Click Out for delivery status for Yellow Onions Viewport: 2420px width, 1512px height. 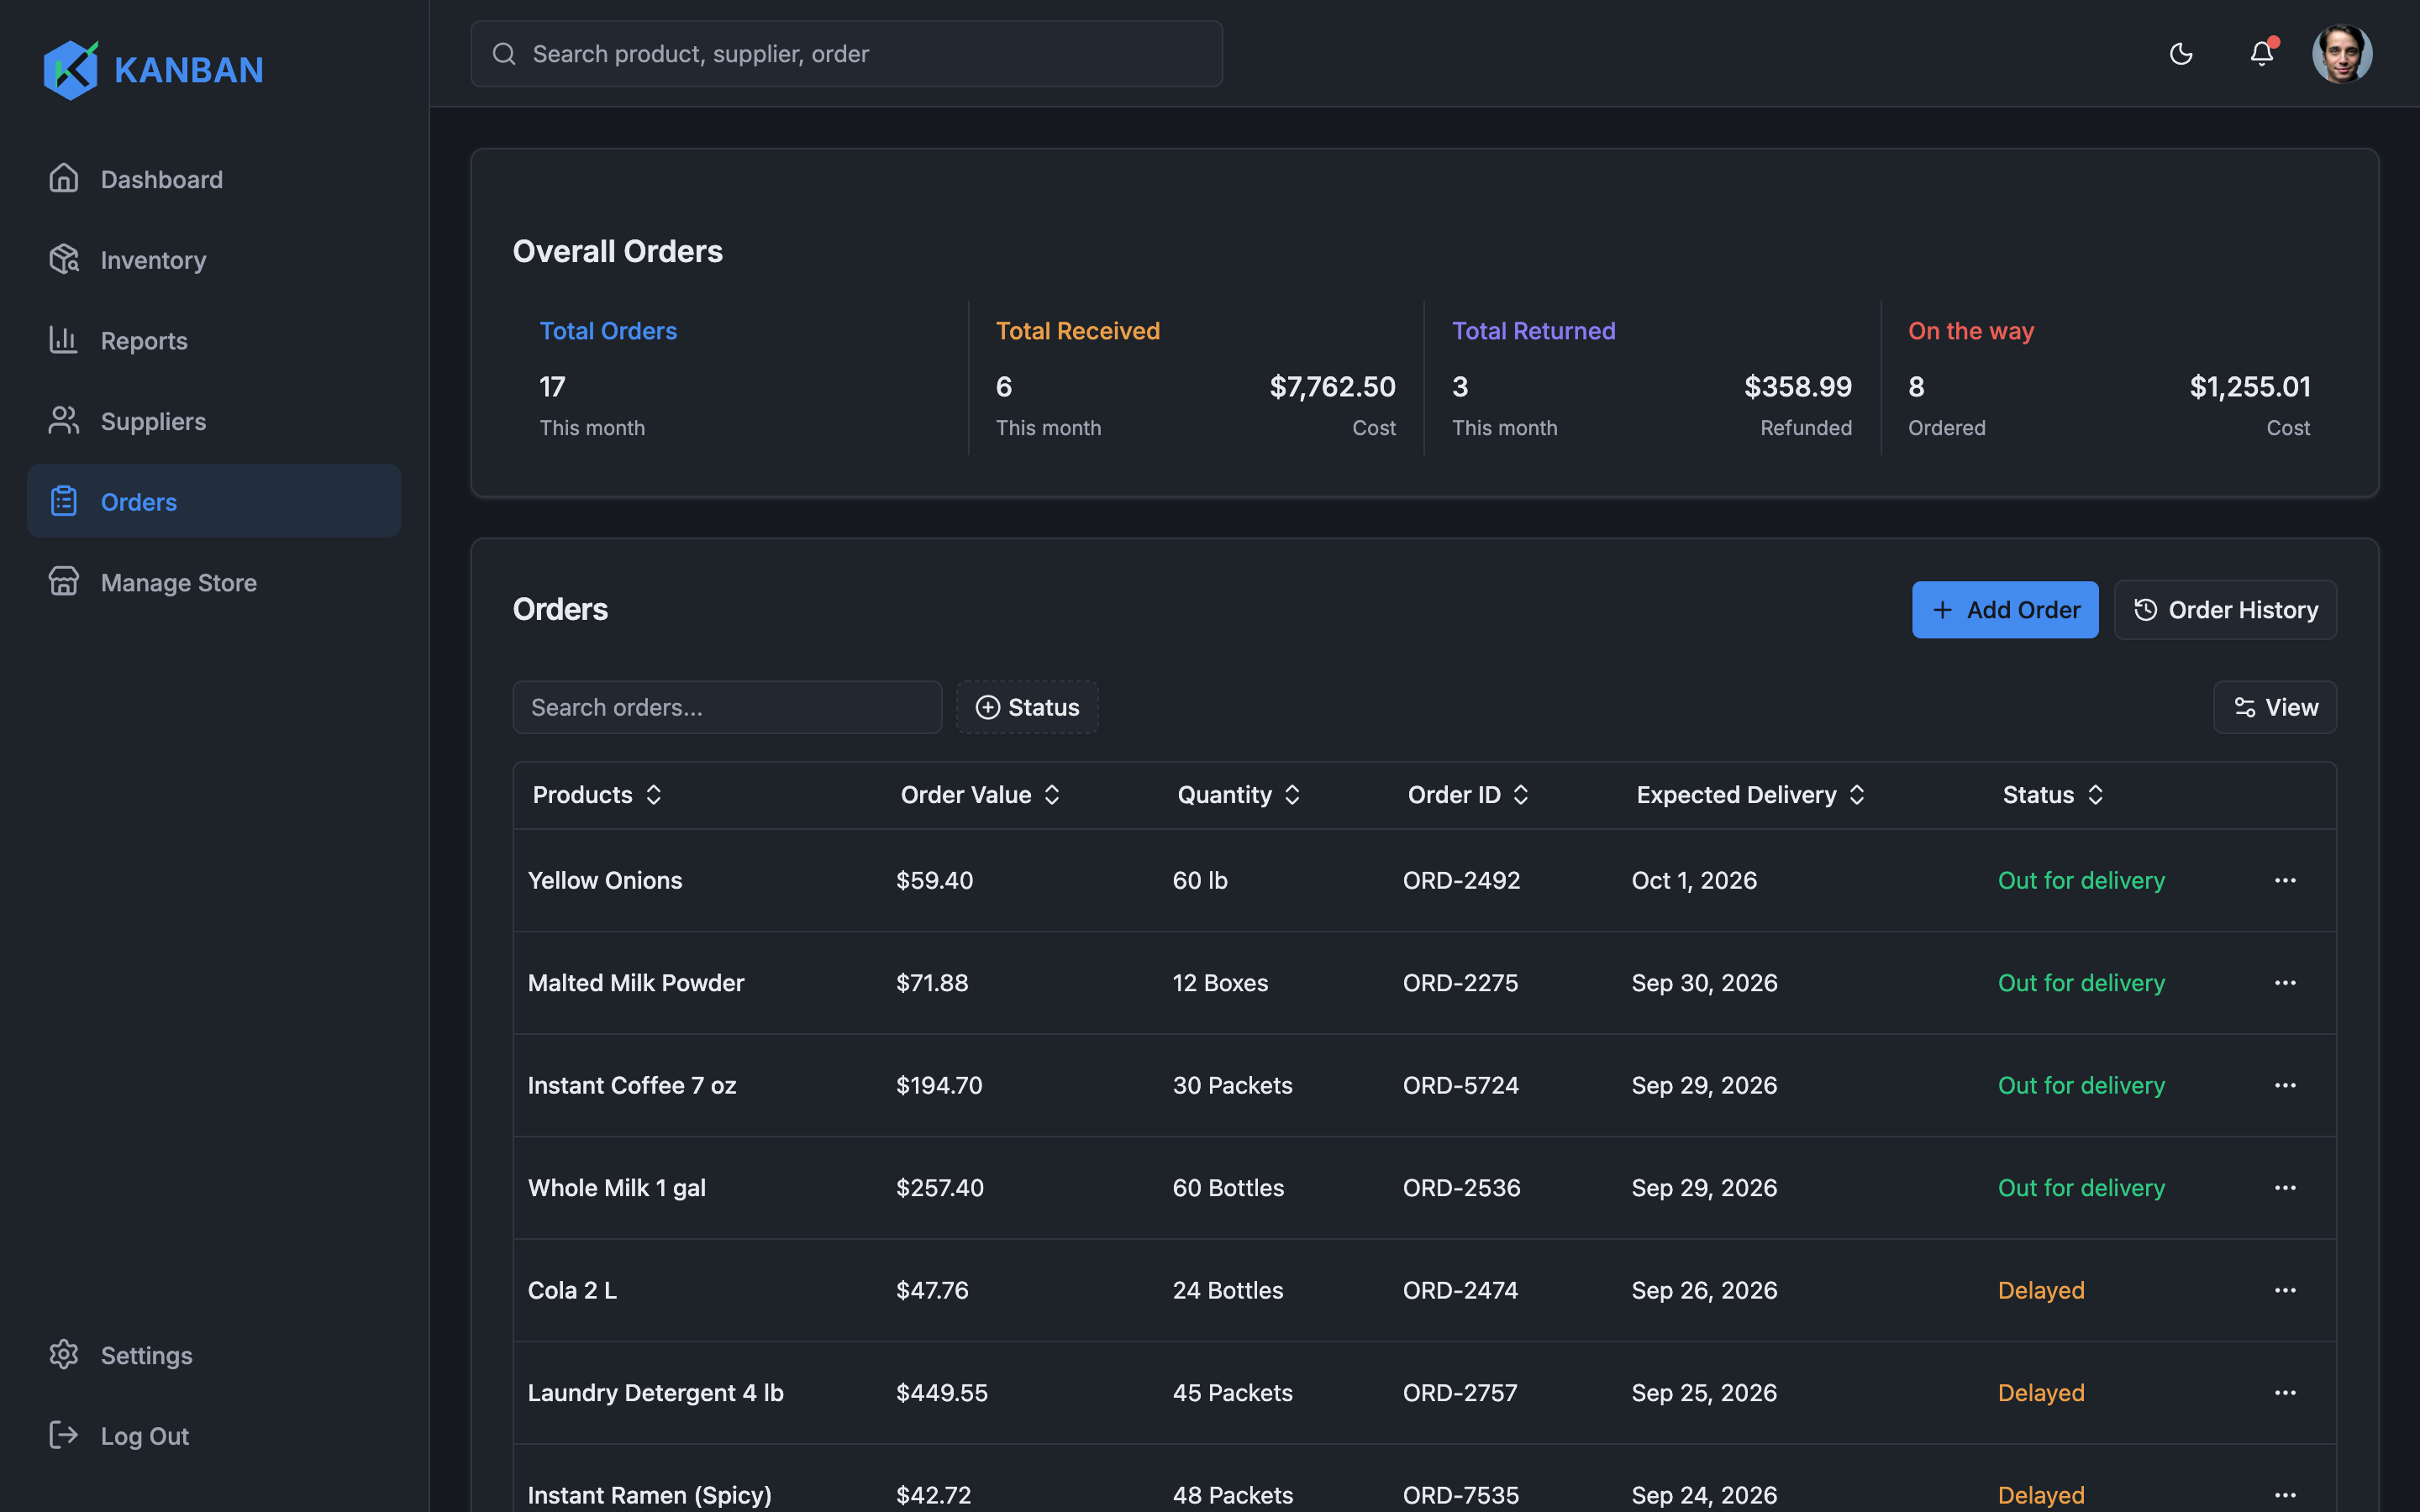point(2081,880)
